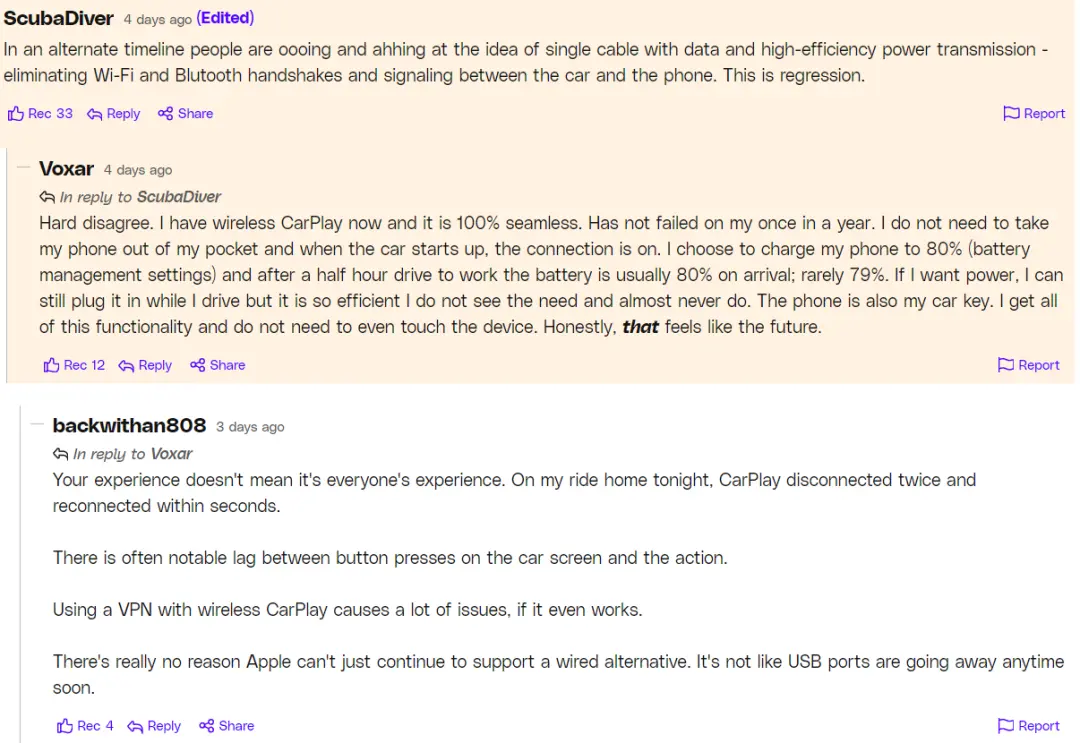Share Voxar's comment

click(217, 366)
